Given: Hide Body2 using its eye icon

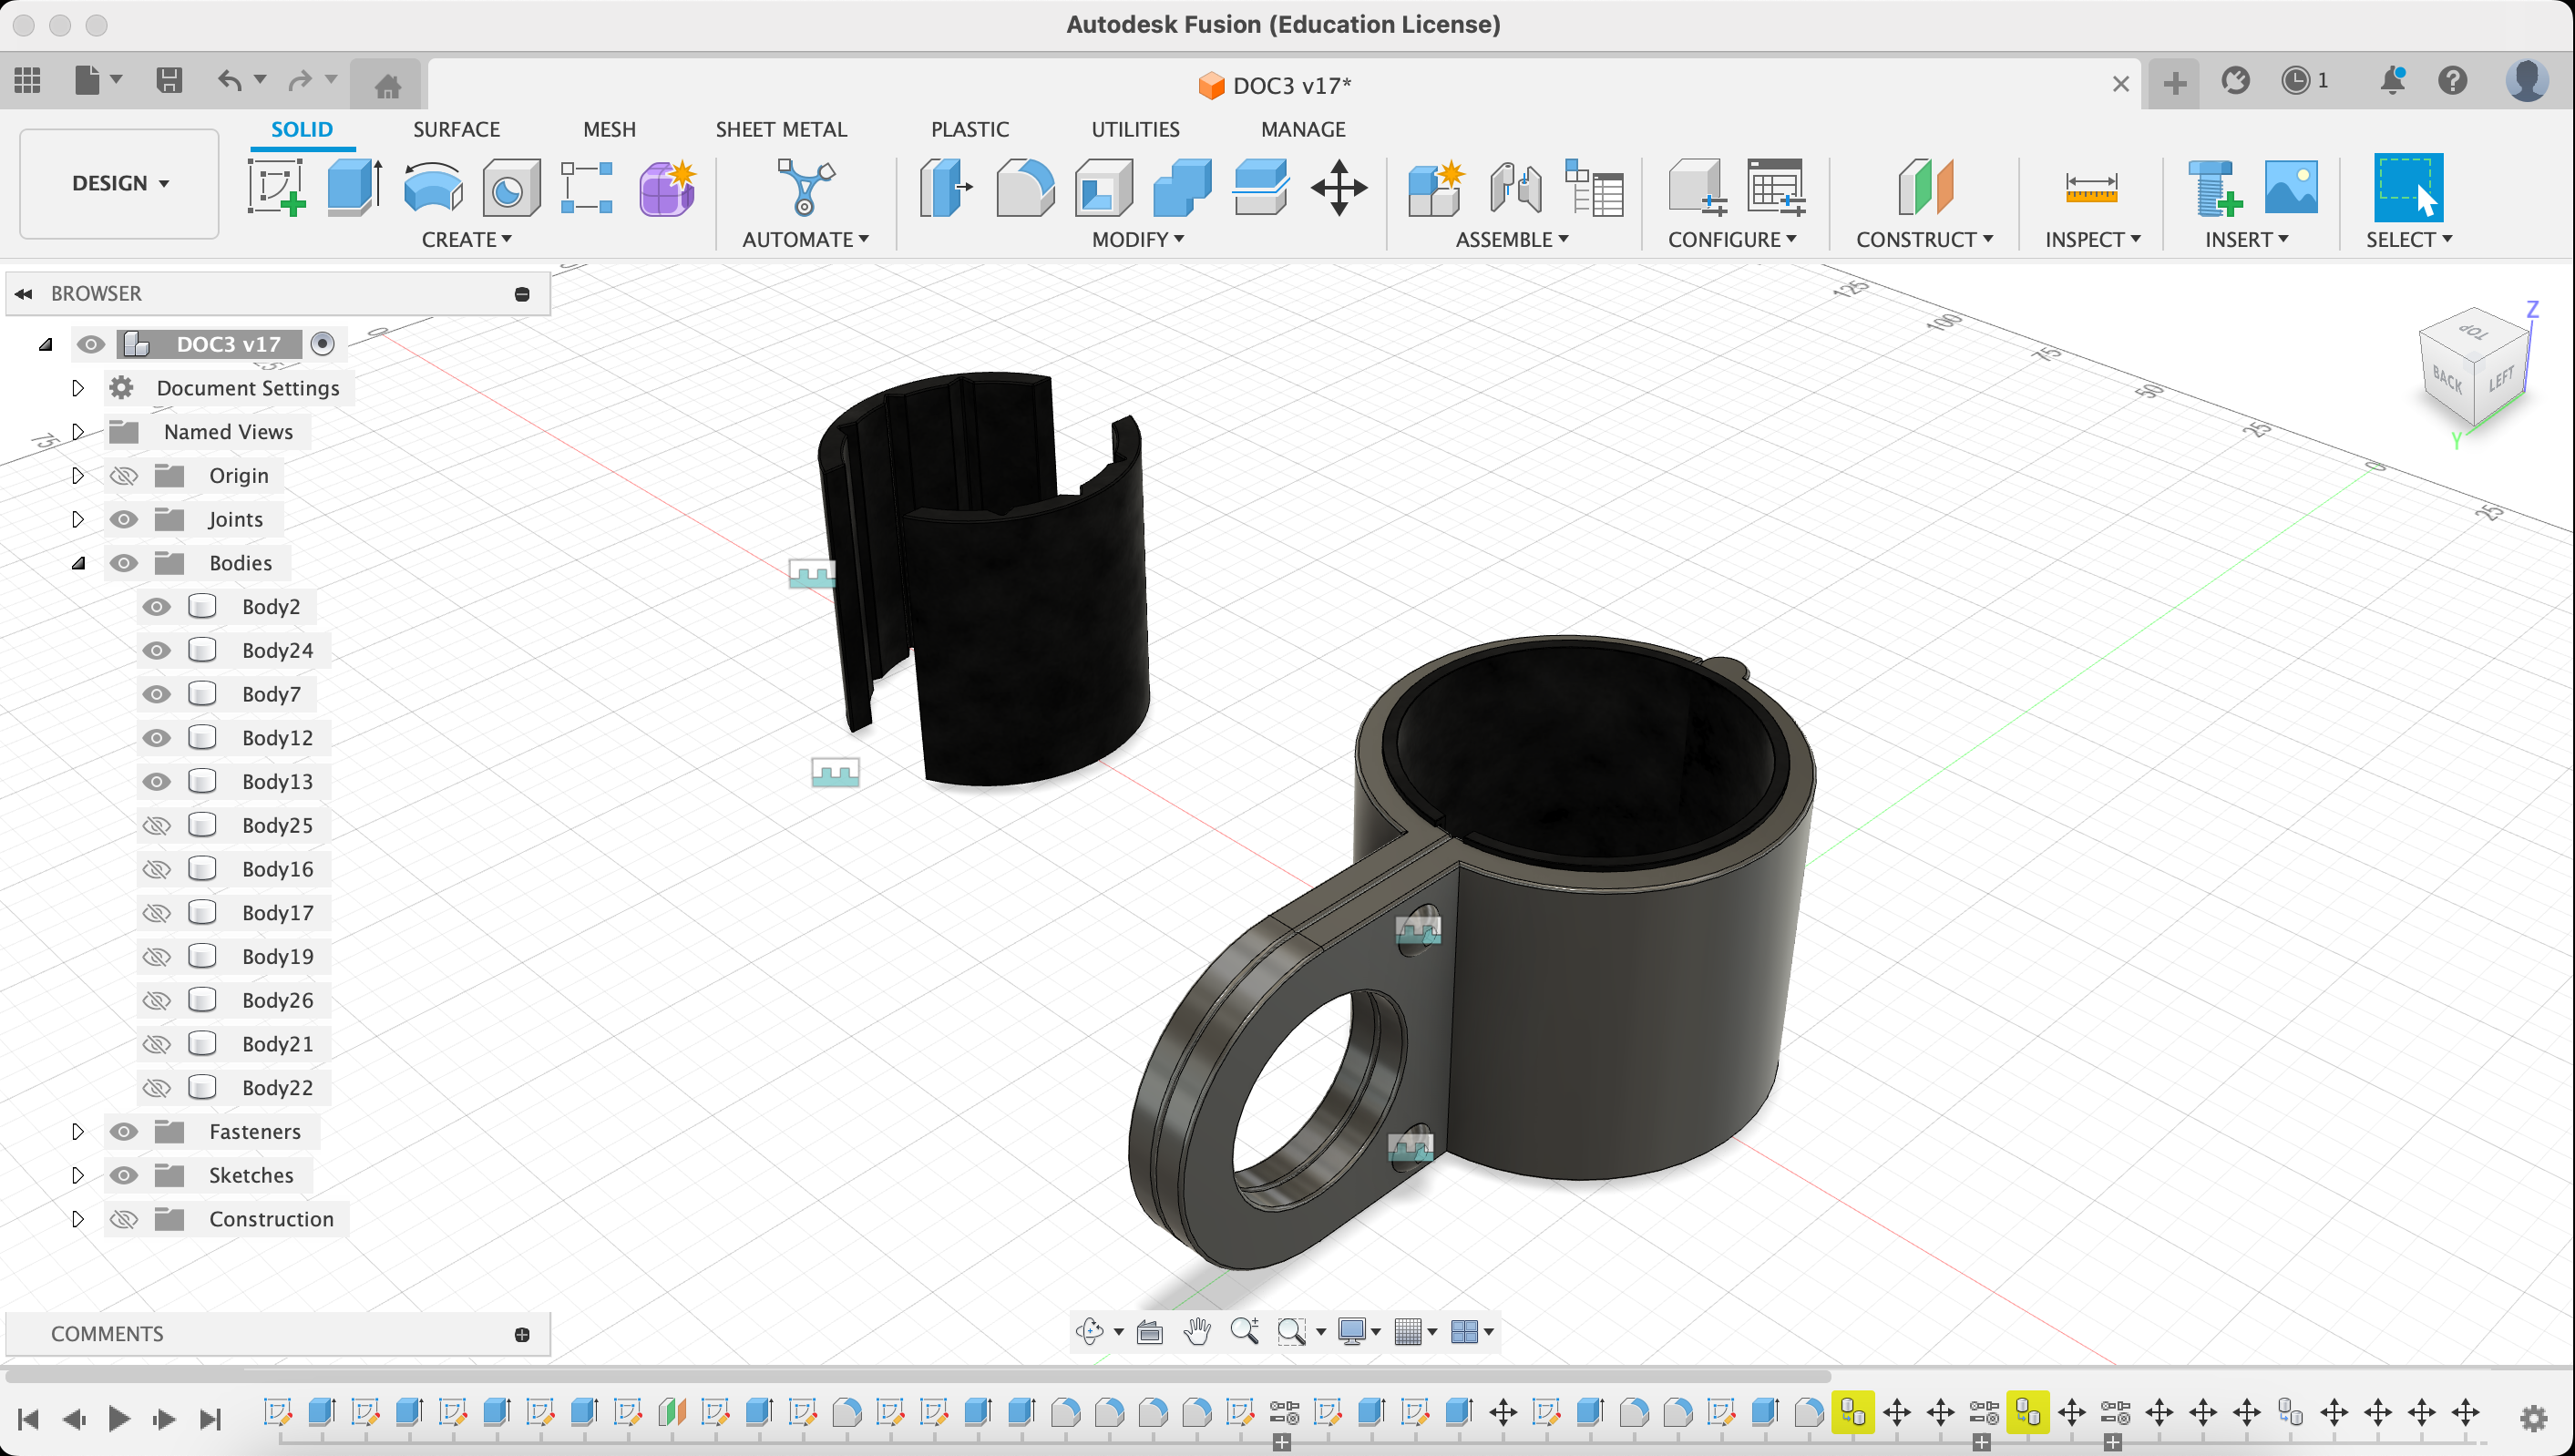Looking at the screenshot, I should [x=156, y=607].
